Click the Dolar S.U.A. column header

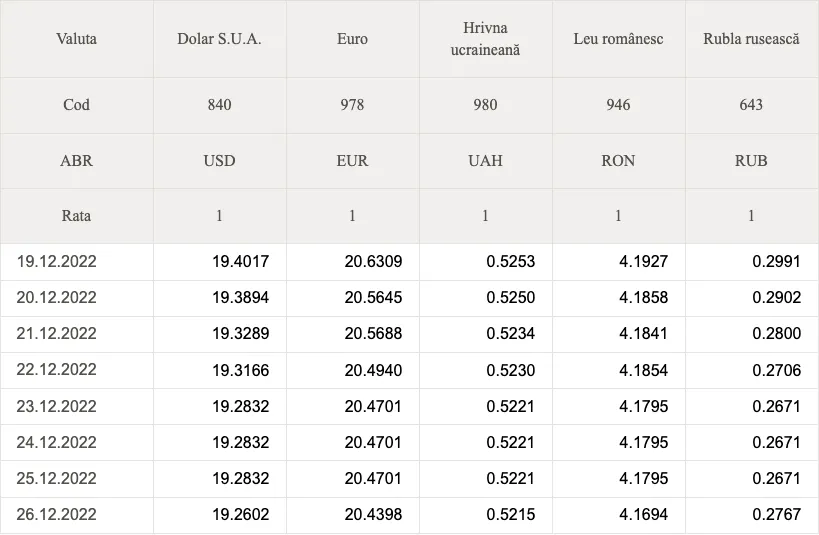(219, 39)
